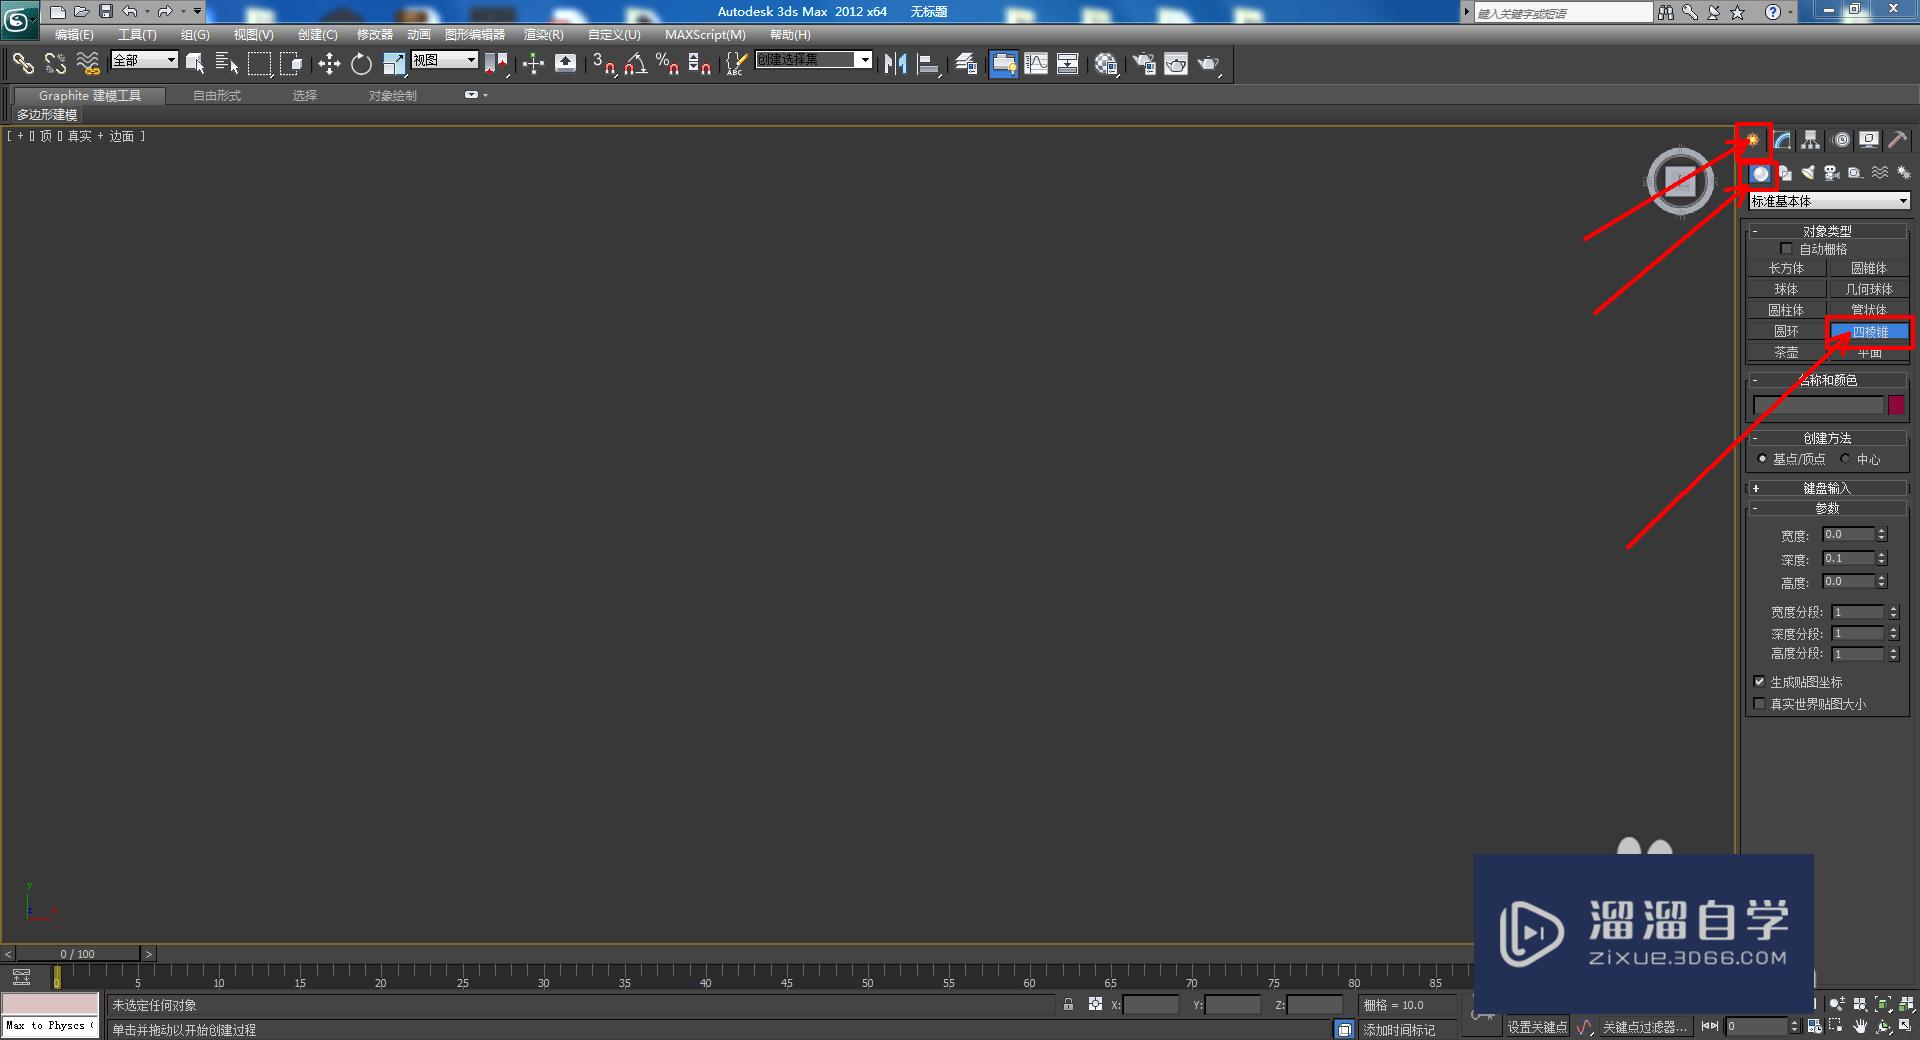Open Display panel tab icon
1920x1040 pixels.
[1869, 140]
